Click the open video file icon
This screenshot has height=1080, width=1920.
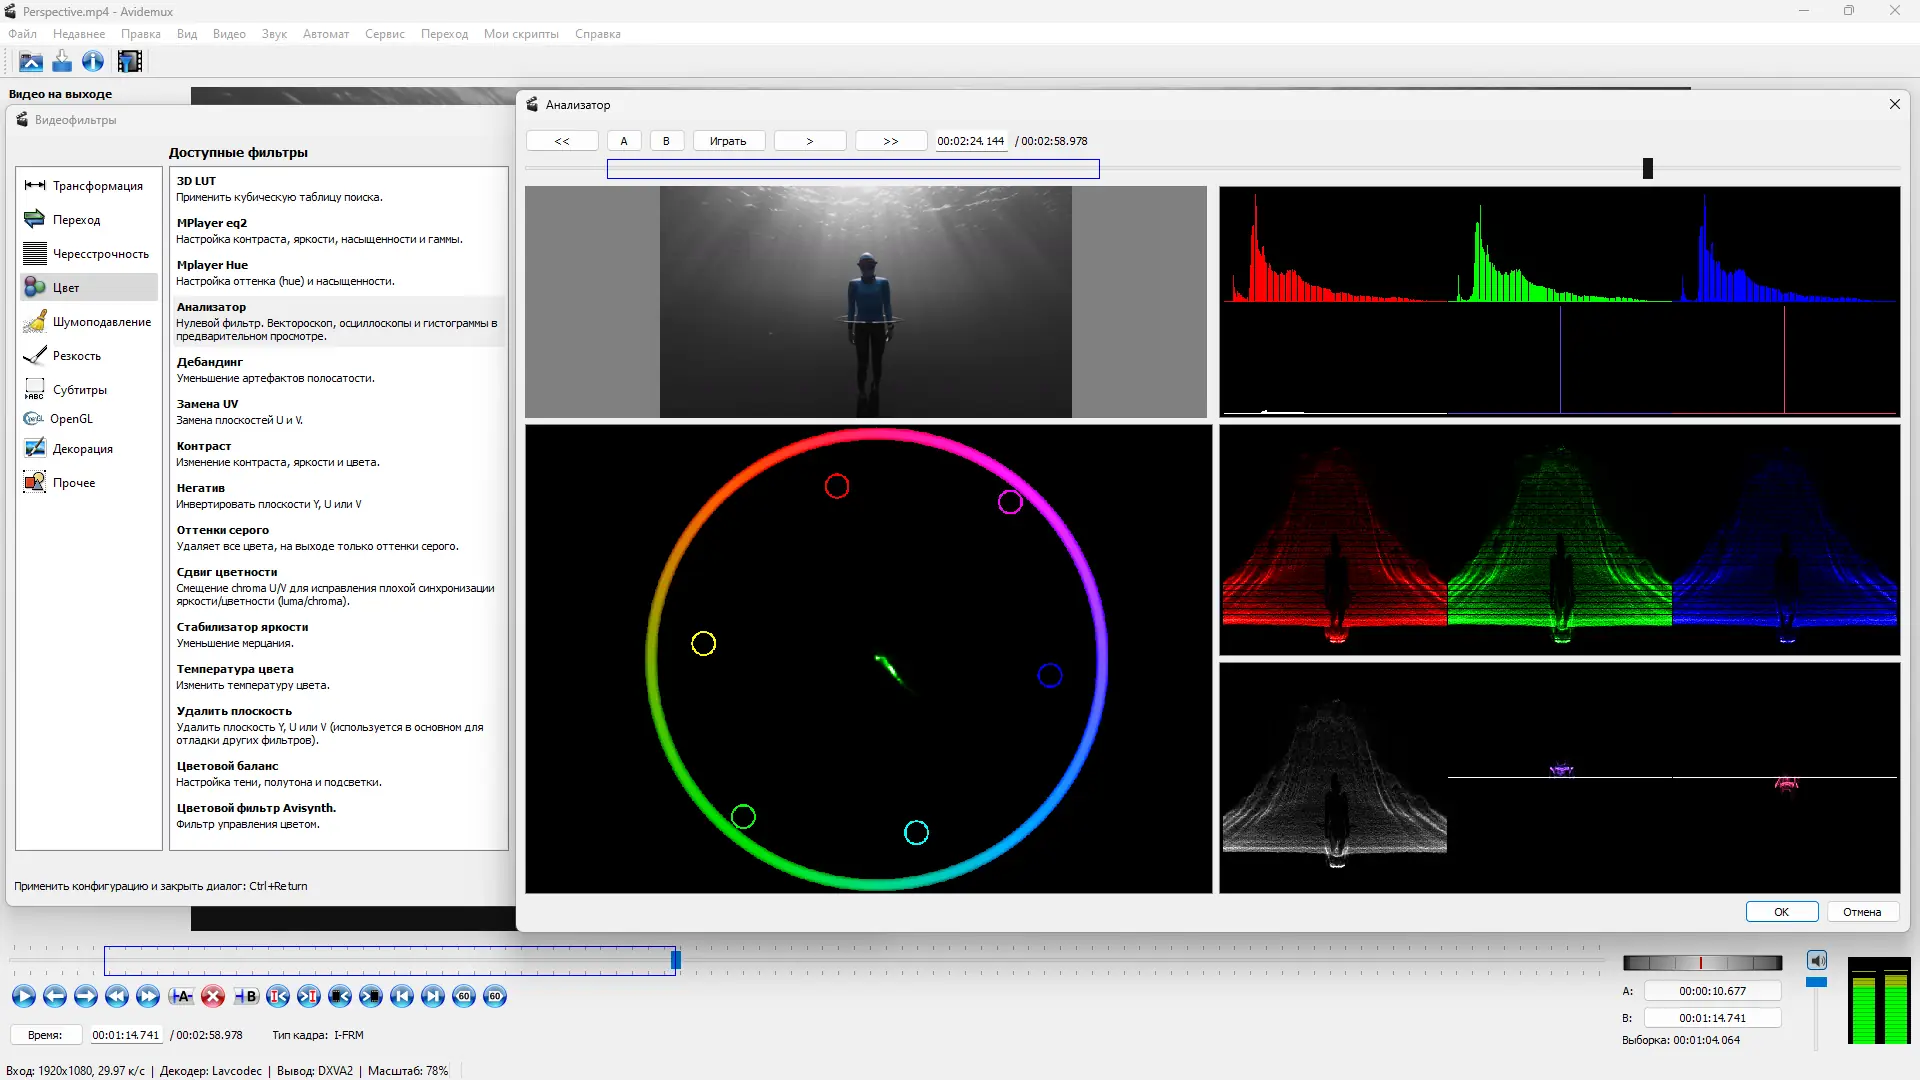click(31, 62)
